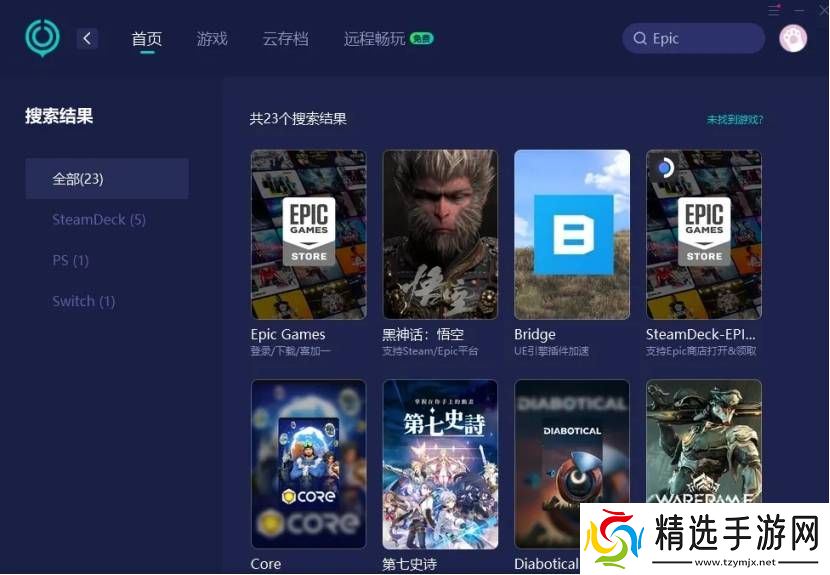The width and height of the screenshot is (830, 575).
Task: Filter results by SteamDeck (5)
Action: pos(99,220)
